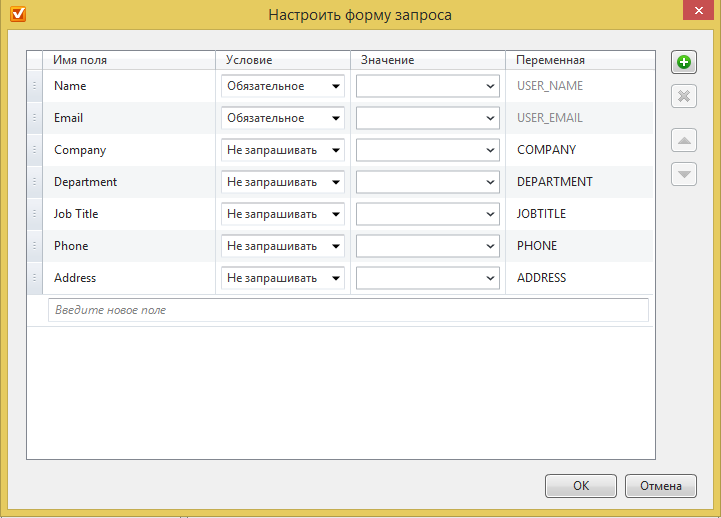
Task: Click the drag handle of the Job Title row
Action: point(34,214)
